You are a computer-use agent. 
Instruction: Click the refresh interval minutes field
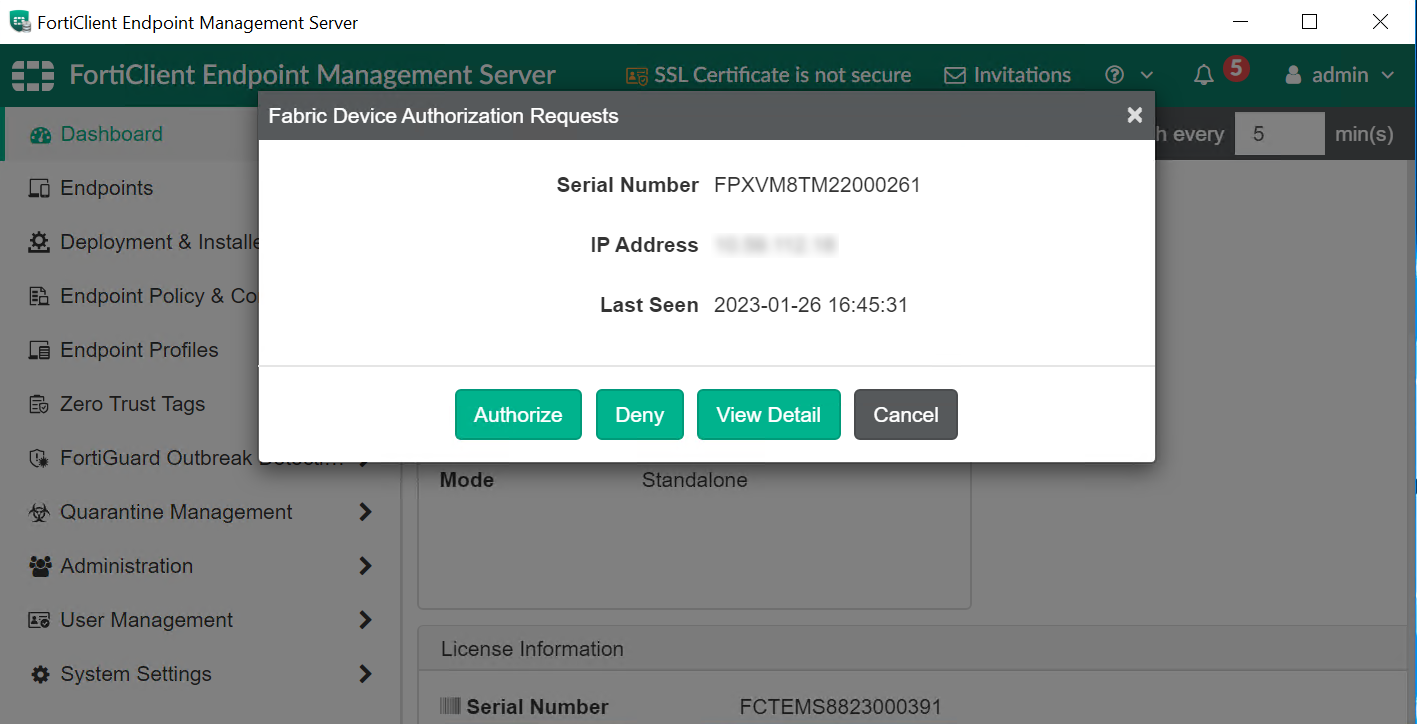point(1280,133)
